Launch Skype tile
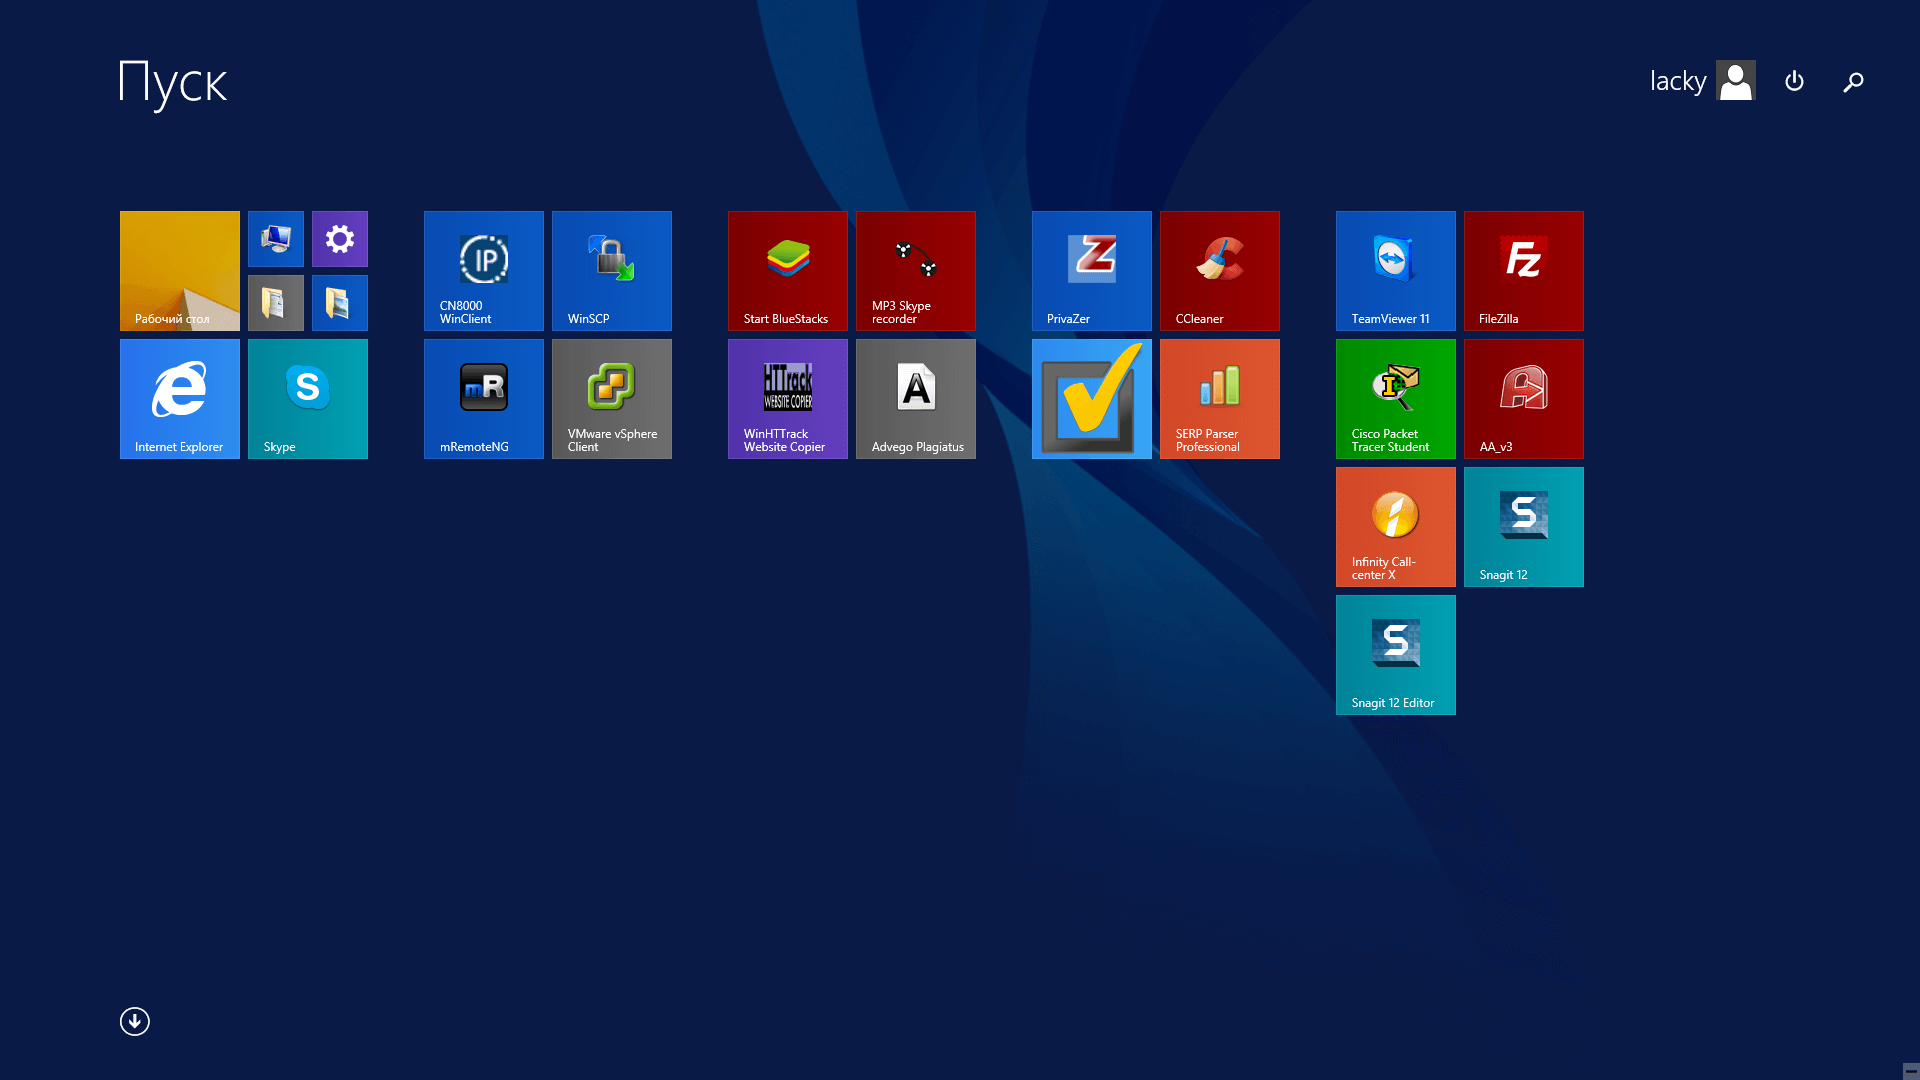This screenshot has height=1080, width=1920. click(308, 399)
